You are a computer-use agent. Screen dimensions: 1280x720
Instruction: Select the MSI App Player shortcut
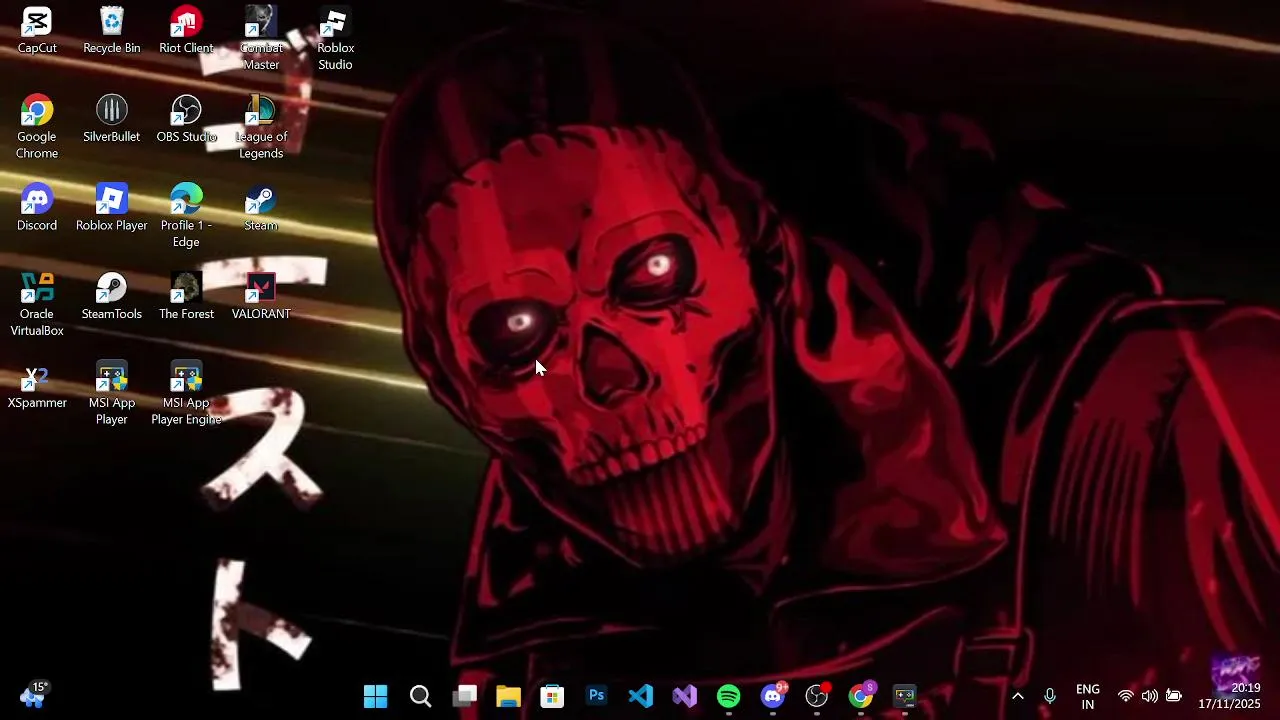(112, 394)
